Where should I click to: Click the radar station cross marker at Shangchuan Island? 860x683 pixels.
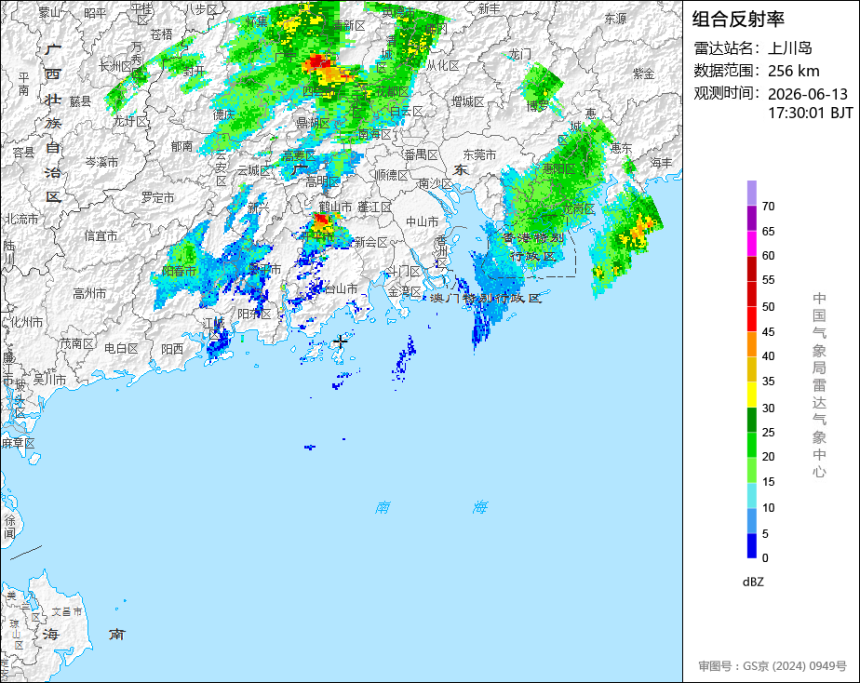coord(341,341)
